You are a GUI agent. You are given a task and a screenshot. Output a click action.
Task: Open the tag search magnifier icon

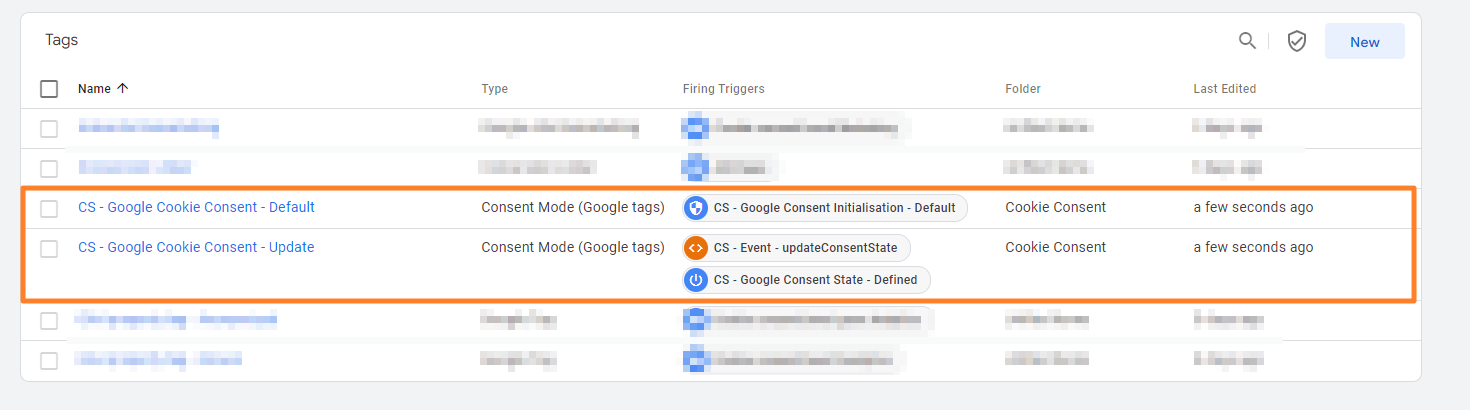1247,41
